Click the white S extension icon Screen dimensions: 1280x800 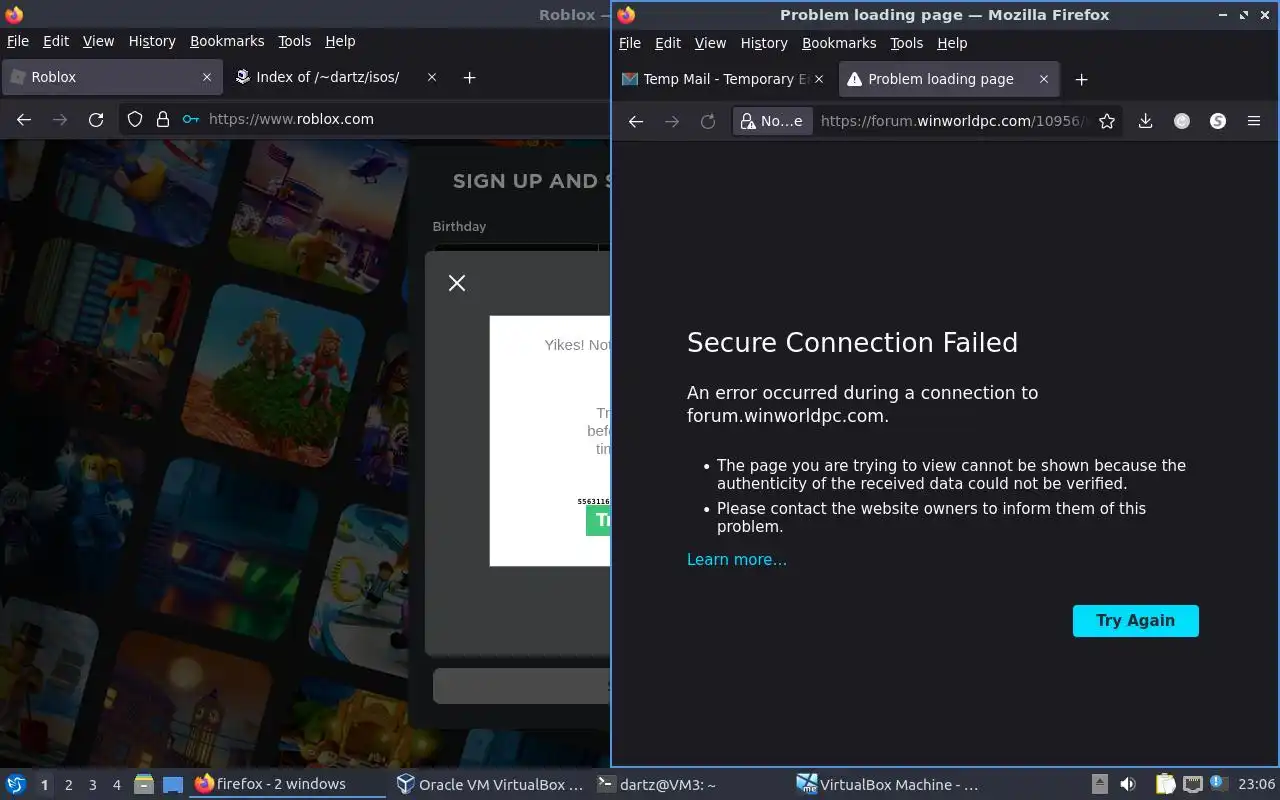click(x=1218, y=121)
